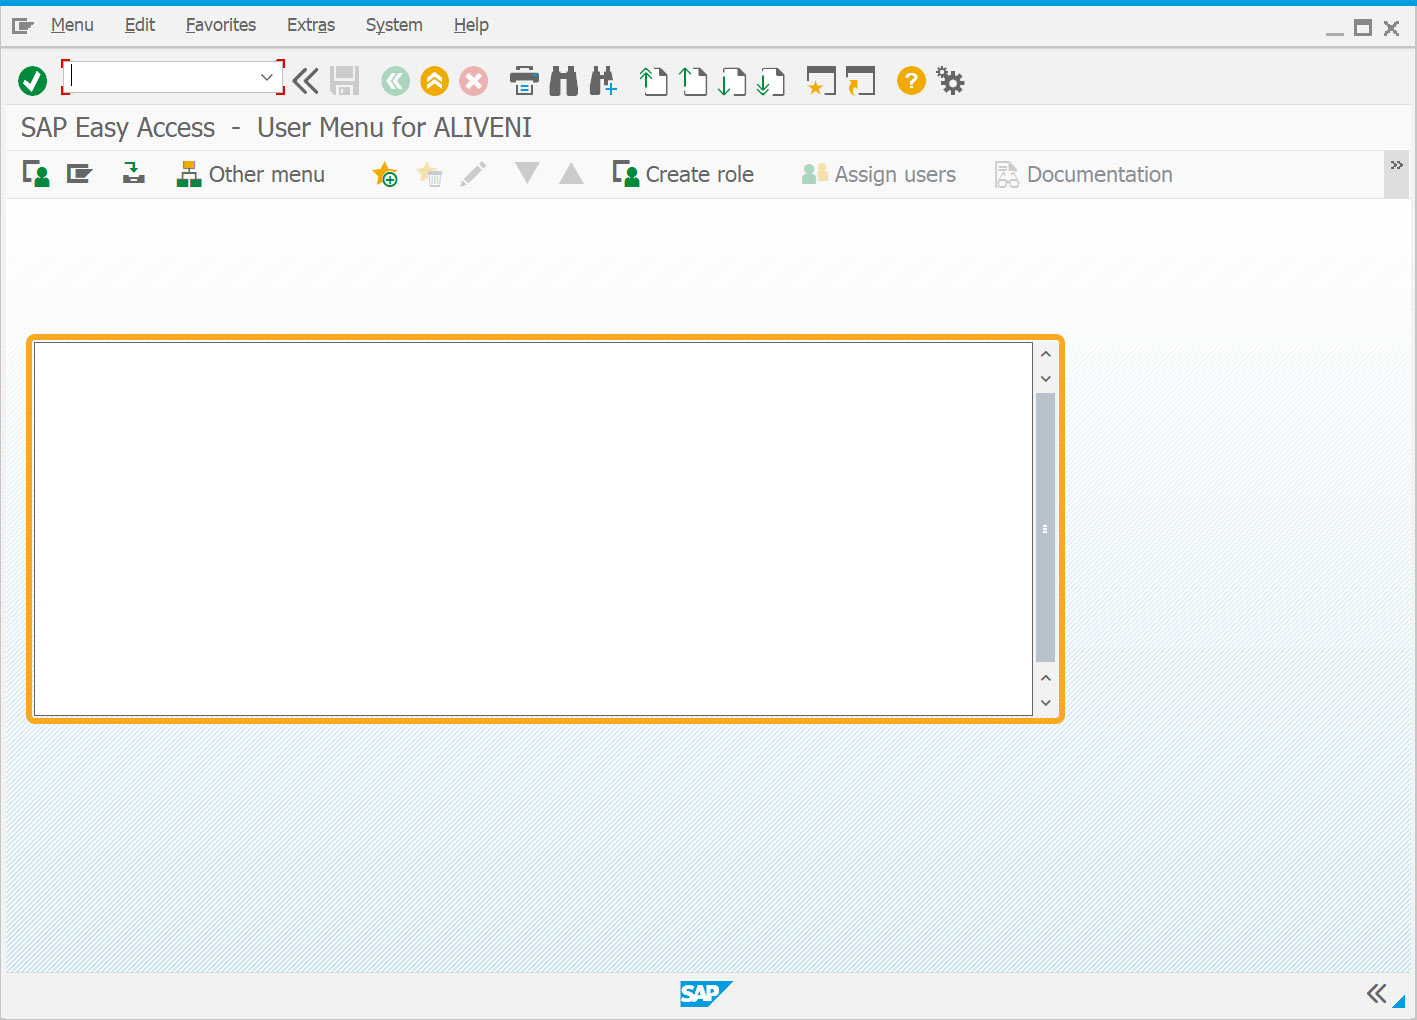1417x1020 pixels.
Task: Click the red Cancel X icon
Action: coord(474,81)
